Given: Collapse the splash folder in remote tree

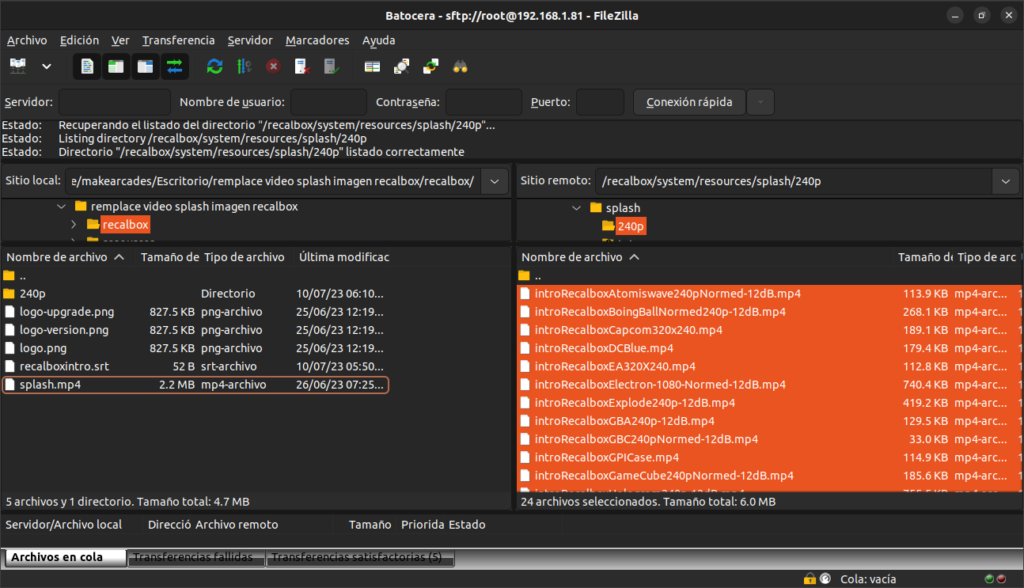Looking at the screenshot, I should click(576, 208).
